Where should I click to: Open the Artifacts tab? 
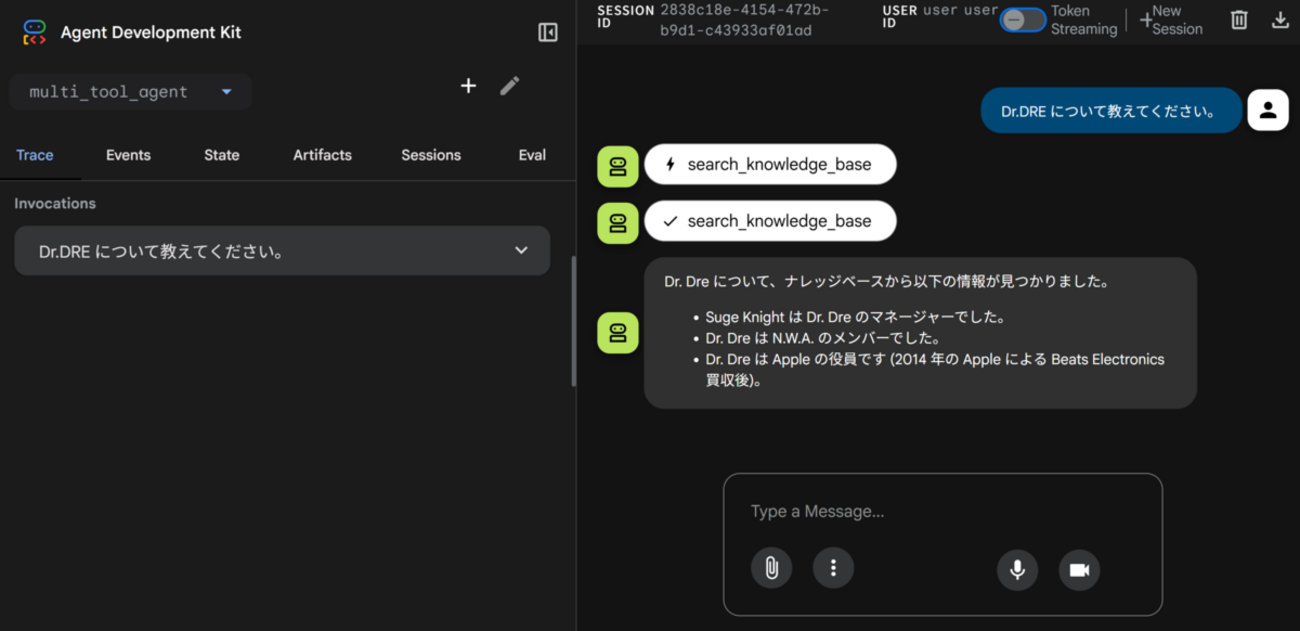[322, 155]
